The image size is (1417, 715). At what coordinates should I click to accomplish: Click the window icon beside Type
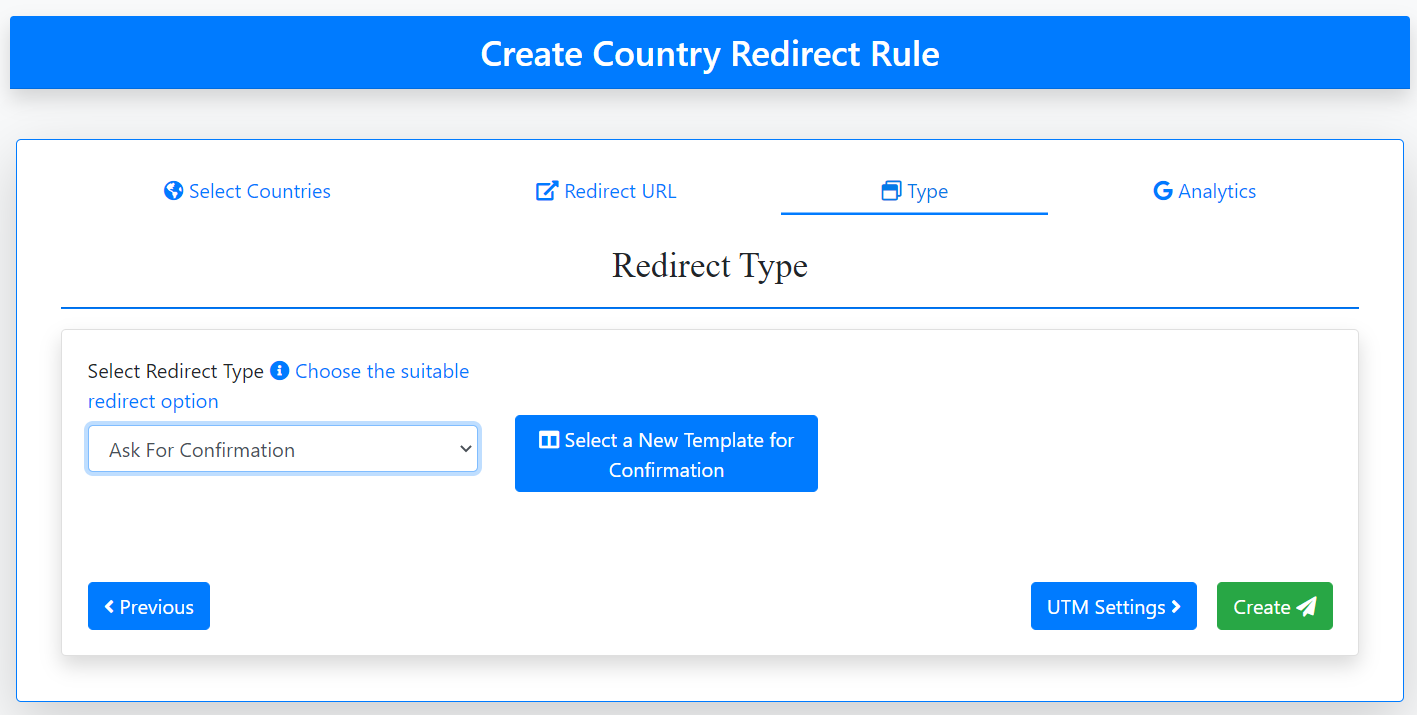click(x=891, y=191)
